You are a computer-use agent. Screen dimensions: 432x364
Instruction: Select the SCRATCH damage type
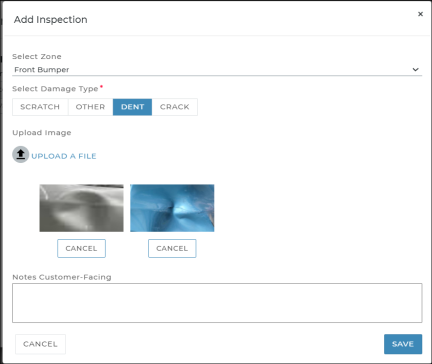click(40, 107)
